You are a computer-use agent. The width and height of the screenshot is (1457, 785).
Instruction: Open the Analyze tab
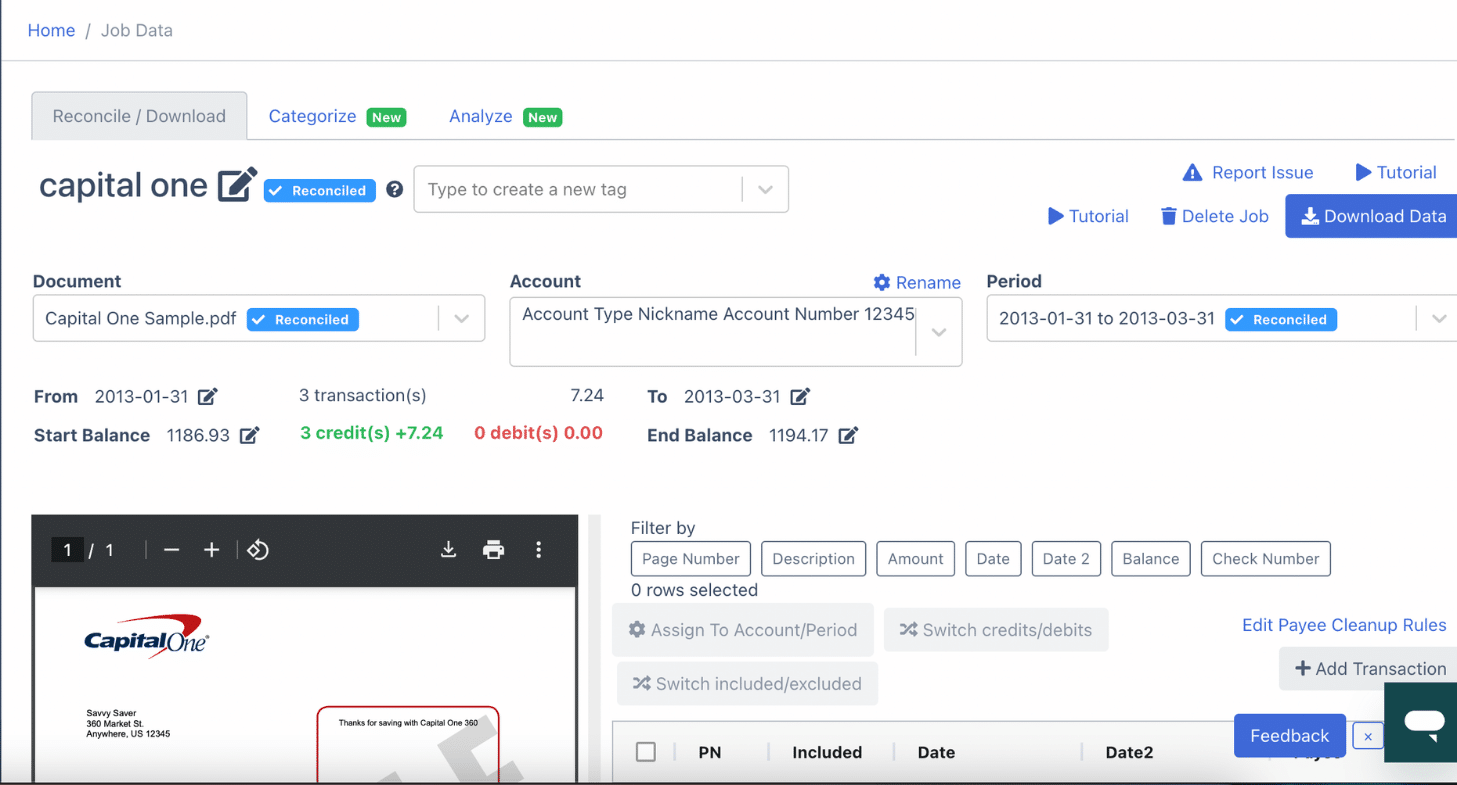480,116
